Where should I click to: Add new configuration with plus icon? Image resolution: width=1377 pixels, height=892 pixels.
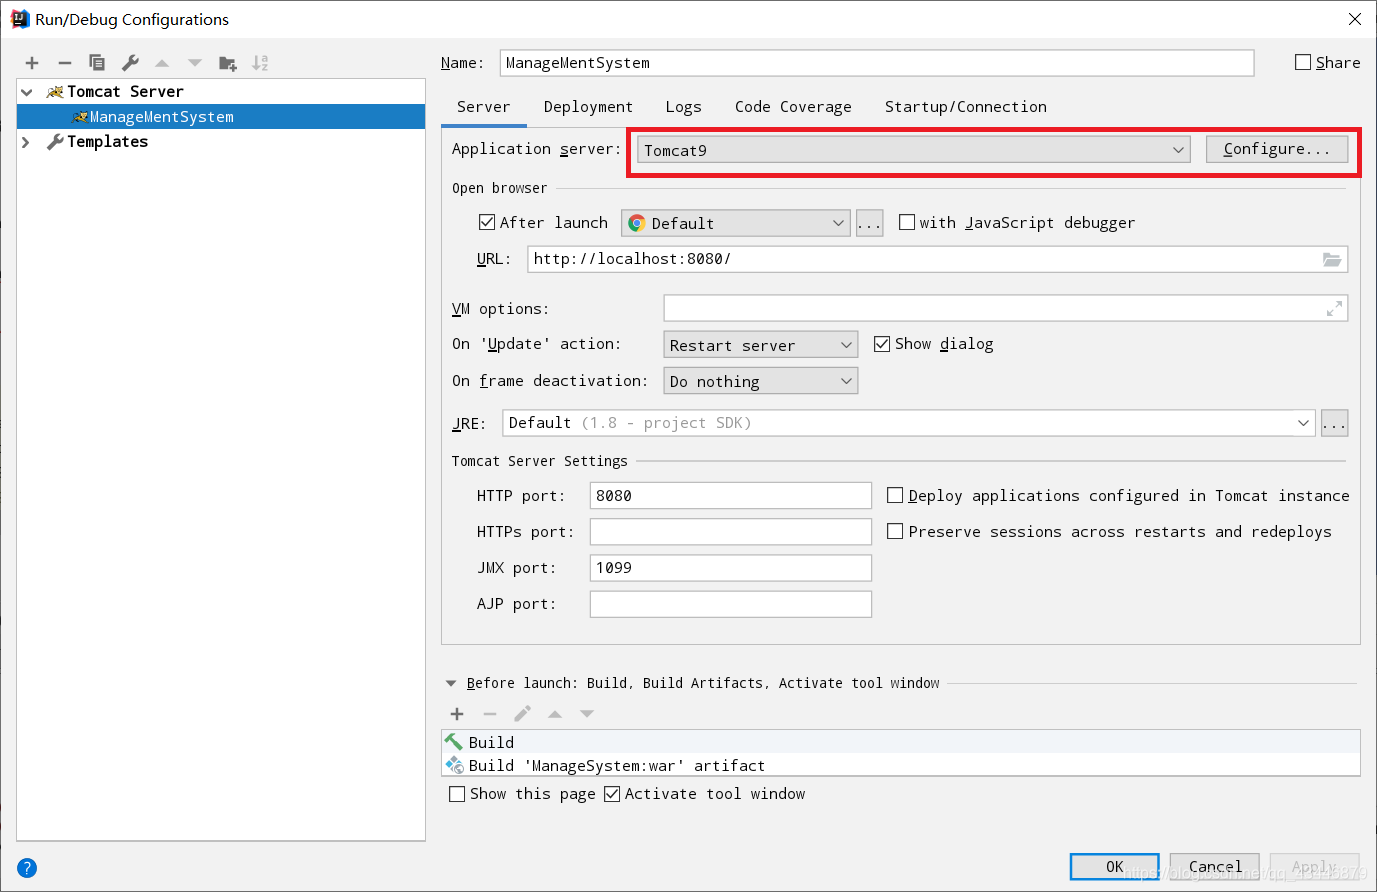click(x=32, y=63)
